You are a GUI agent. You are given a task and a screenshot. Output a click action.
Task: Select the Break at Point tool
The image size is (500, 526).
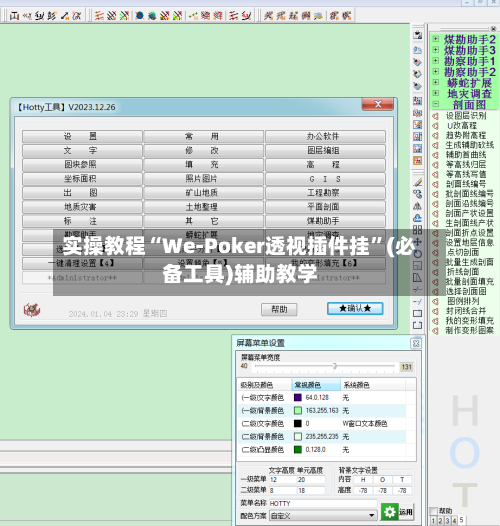(418, 313)
